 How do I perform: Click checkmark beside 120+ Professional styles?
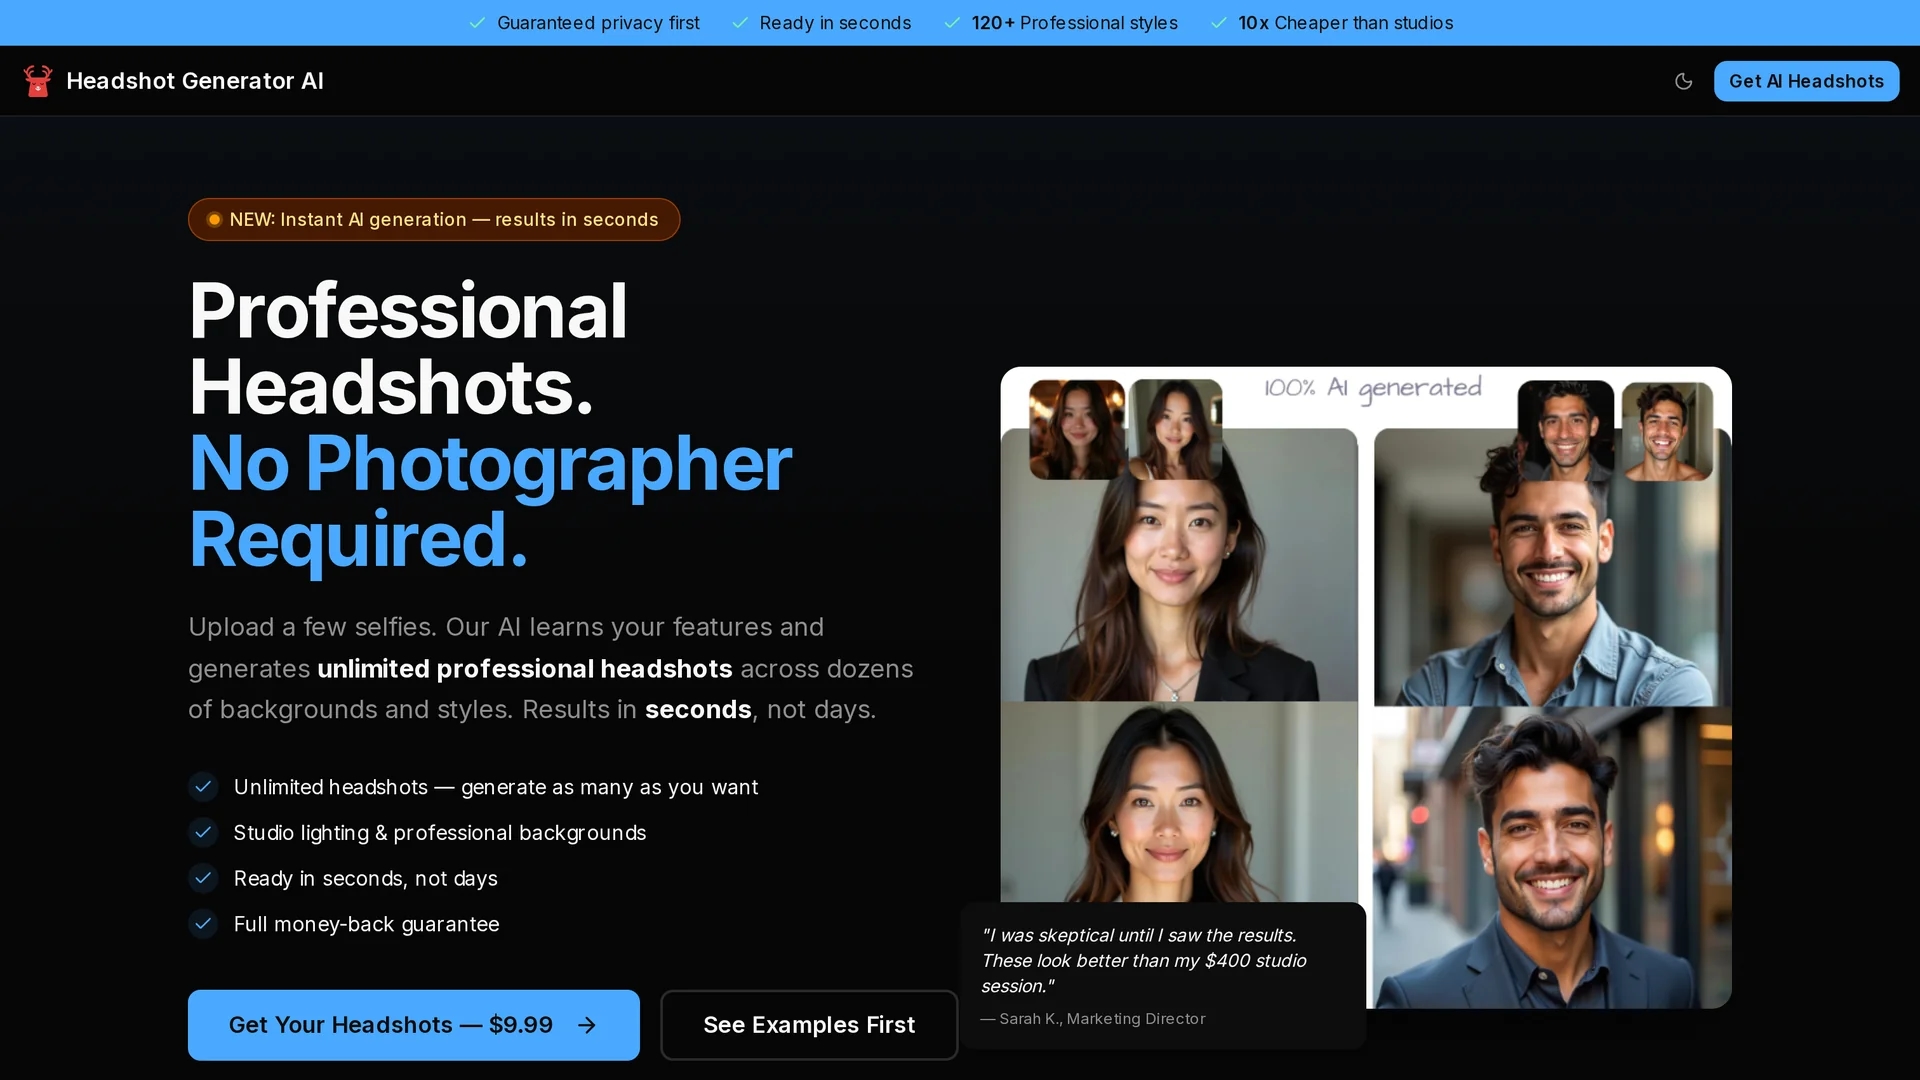952,23
